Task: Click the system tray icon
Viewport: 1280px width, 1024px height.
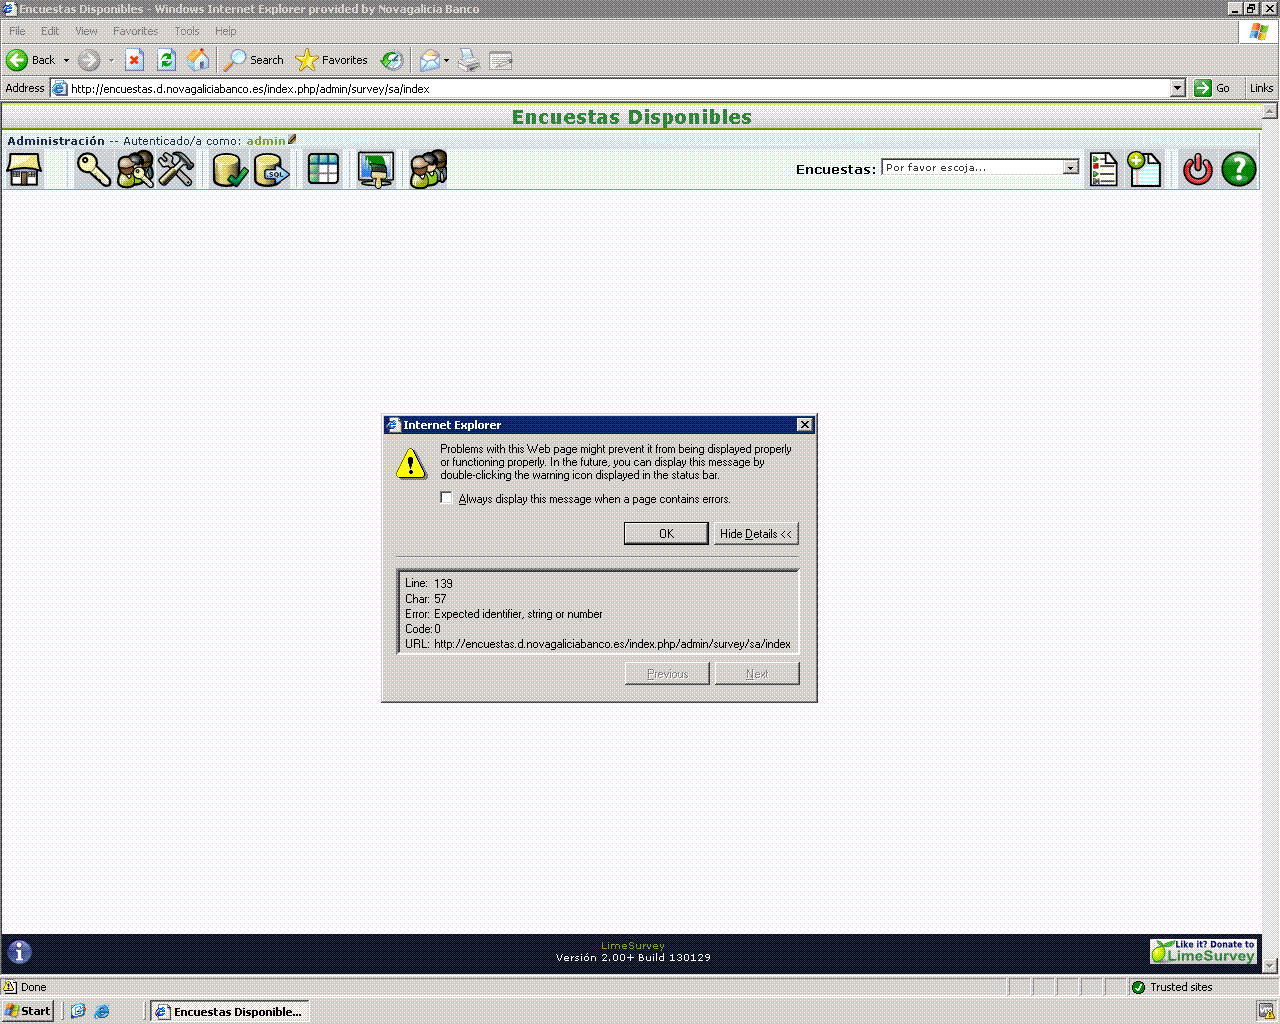Action: click(1266, 1011)
